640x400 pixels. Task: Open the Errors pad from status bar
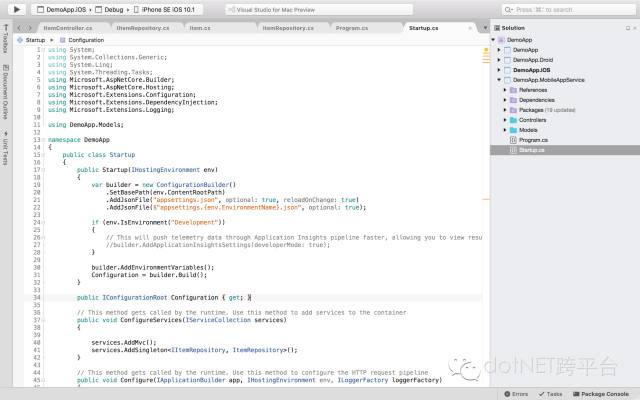click(x=516, y=394)
